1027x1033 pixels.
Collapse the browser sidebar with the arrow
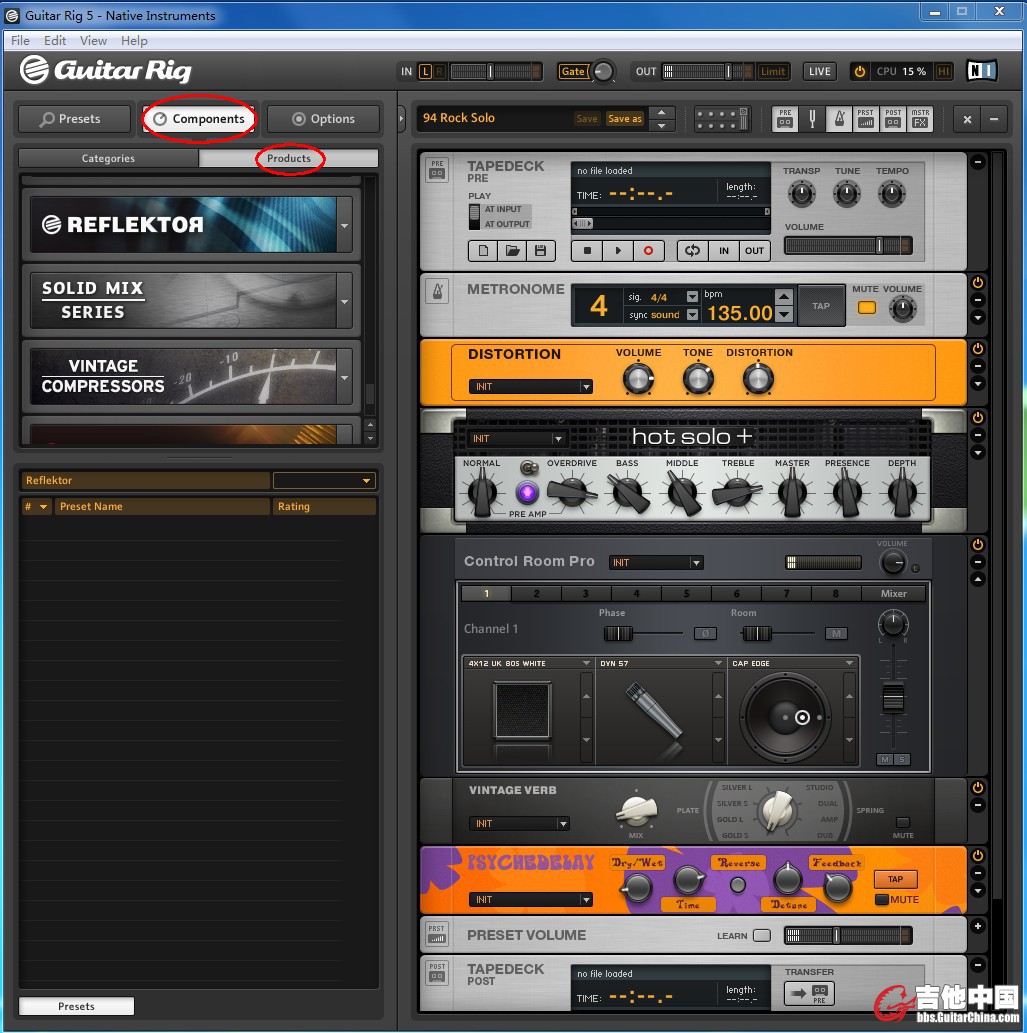tap(401, 119)
